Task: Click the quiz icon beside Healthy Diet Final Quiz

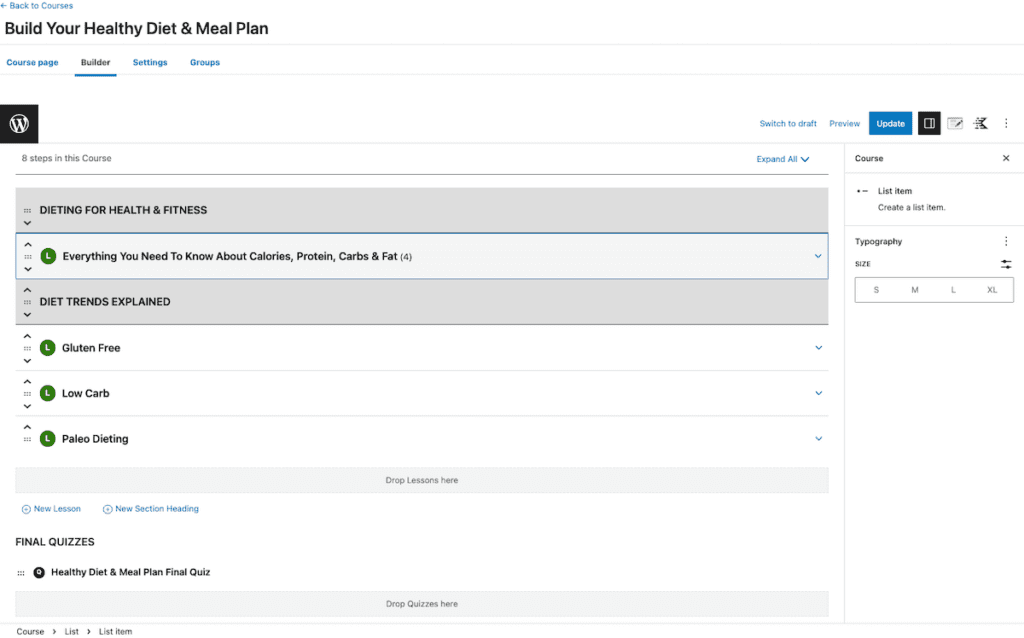Action: pos(40,573)
